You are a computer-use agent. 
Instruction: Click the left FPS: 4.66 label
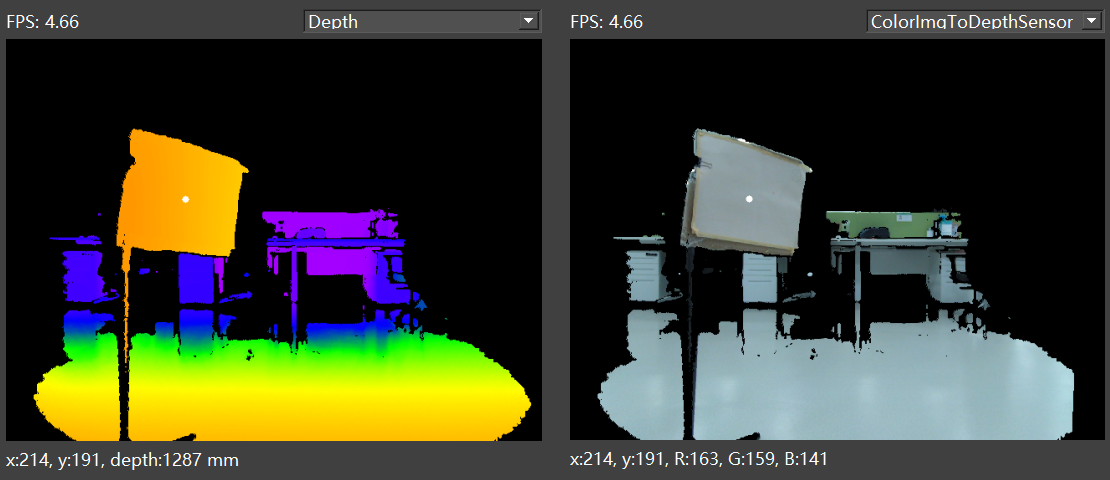pos(42,22)
